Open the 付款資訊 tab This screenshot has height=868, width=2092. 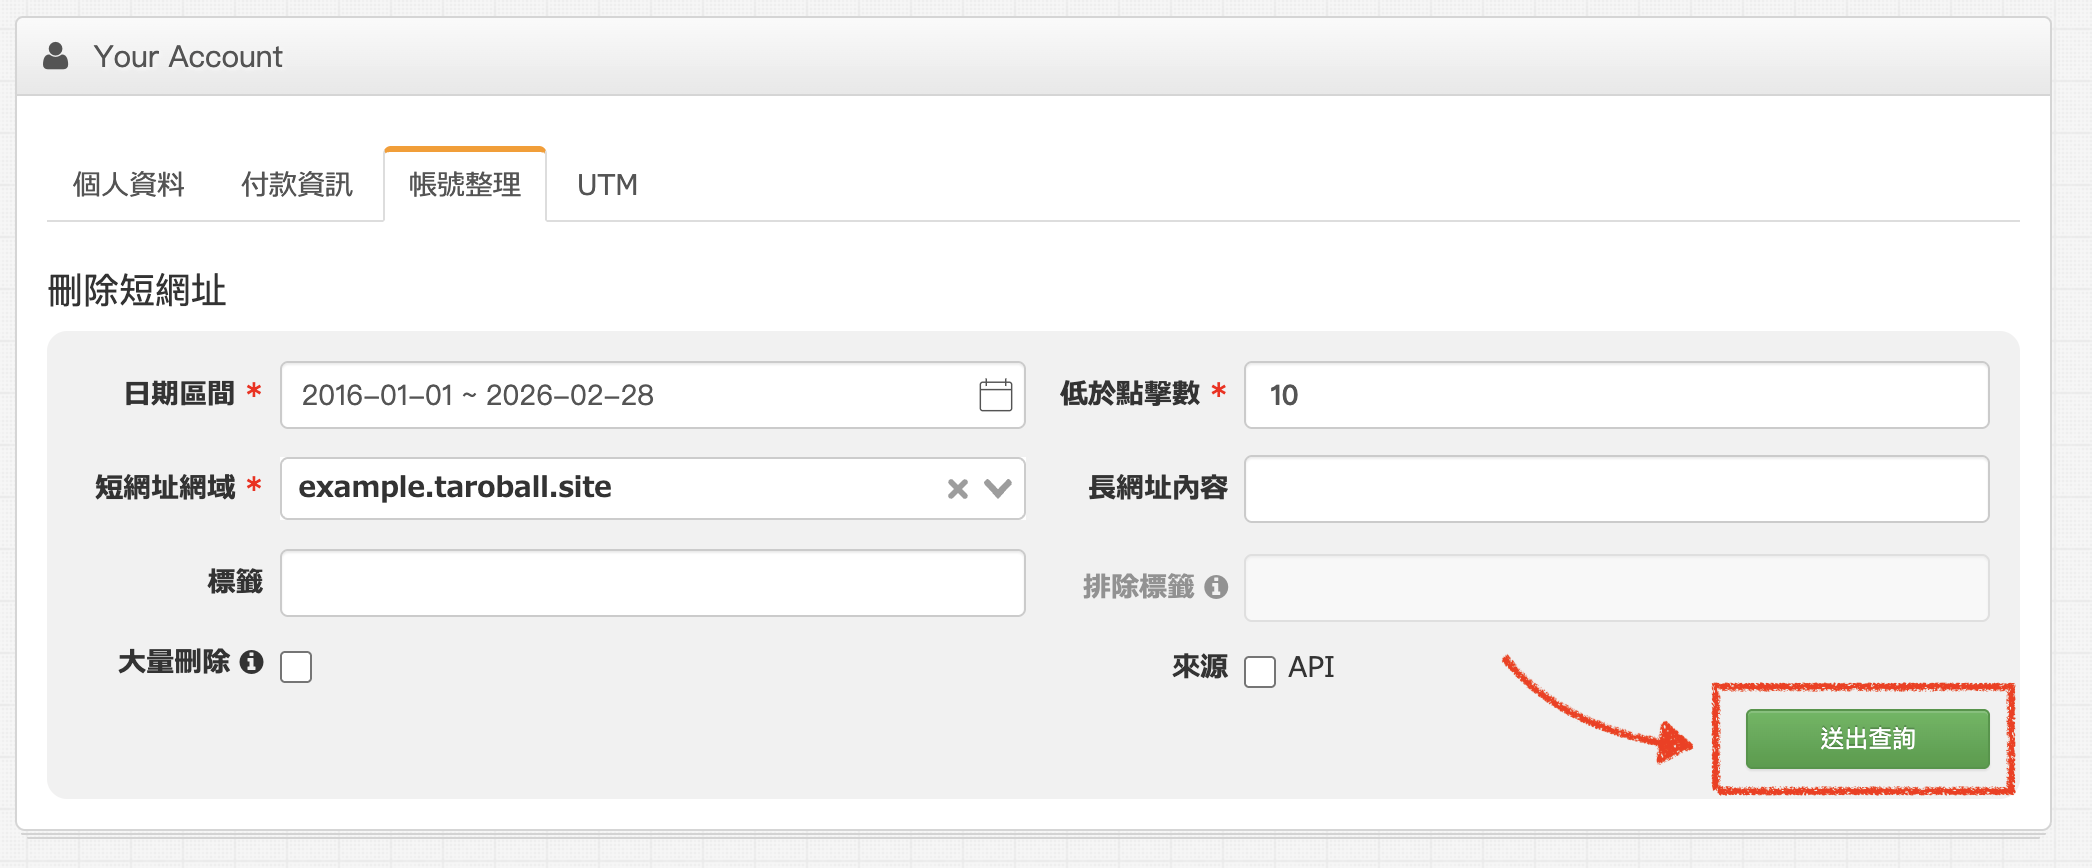(296, 185)
